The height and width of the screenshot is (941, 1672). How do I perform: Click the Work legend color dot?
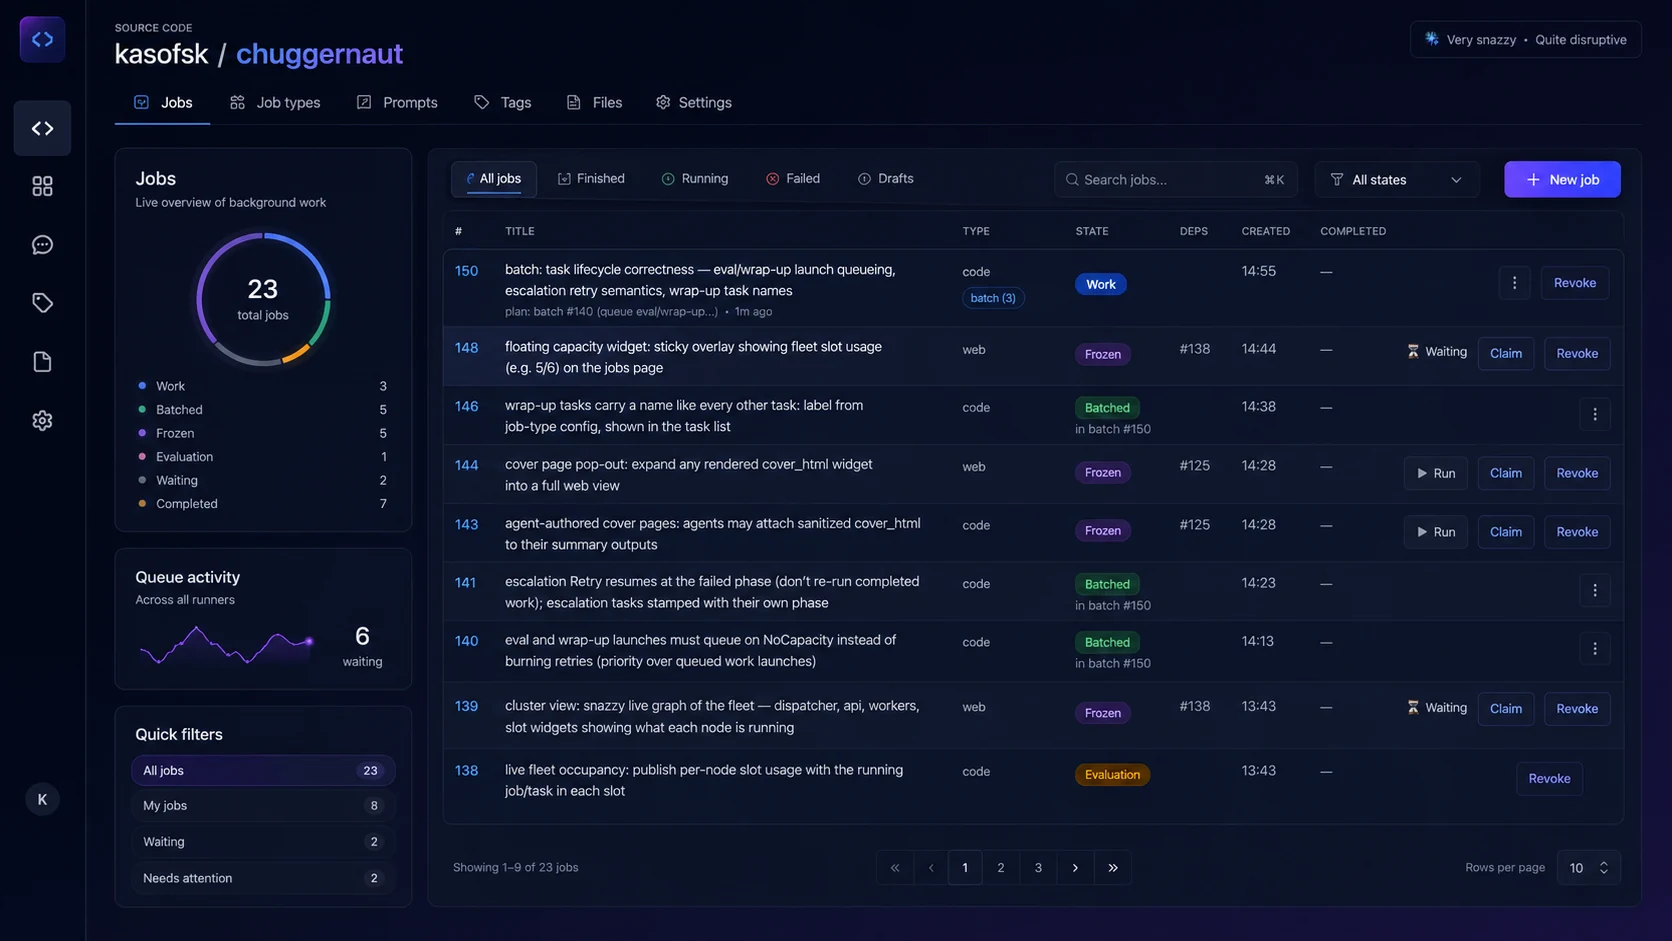point(142,386)
